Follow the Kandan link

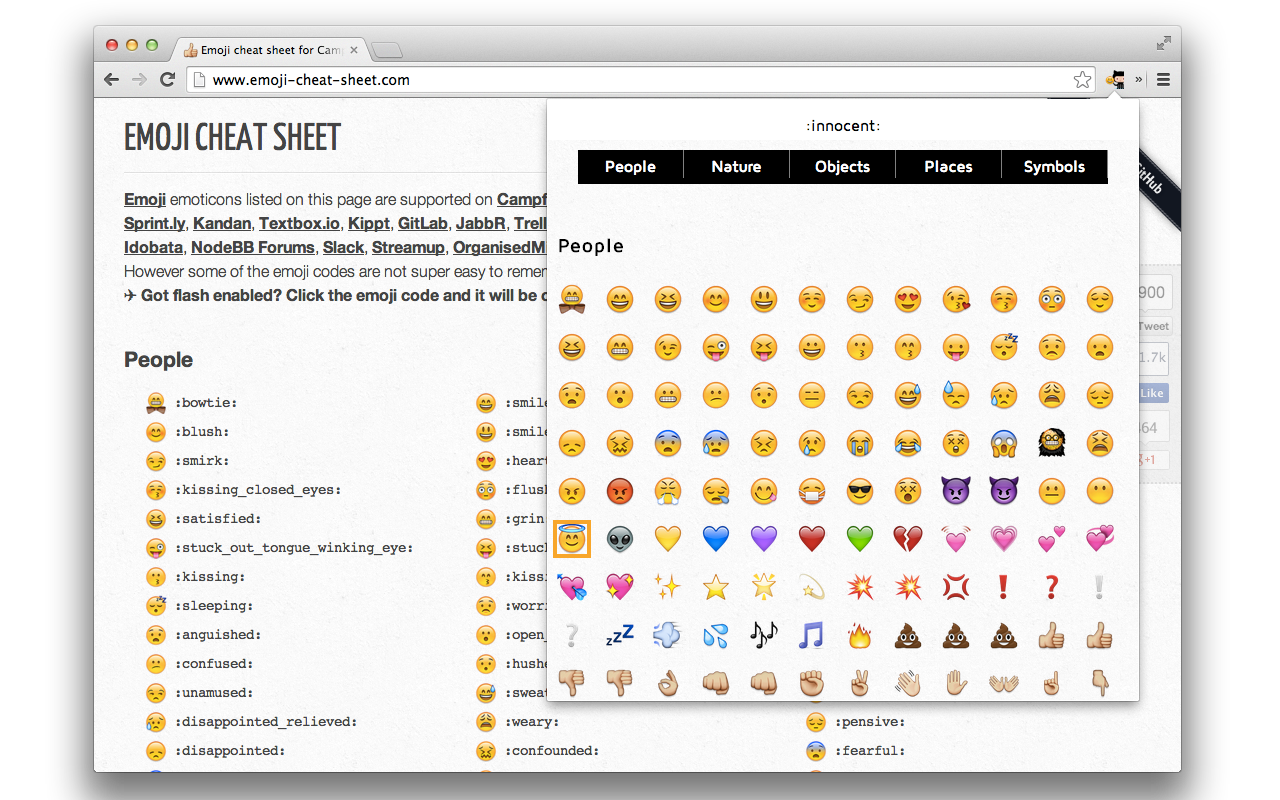pyautogui.click(x=222, y=223)
